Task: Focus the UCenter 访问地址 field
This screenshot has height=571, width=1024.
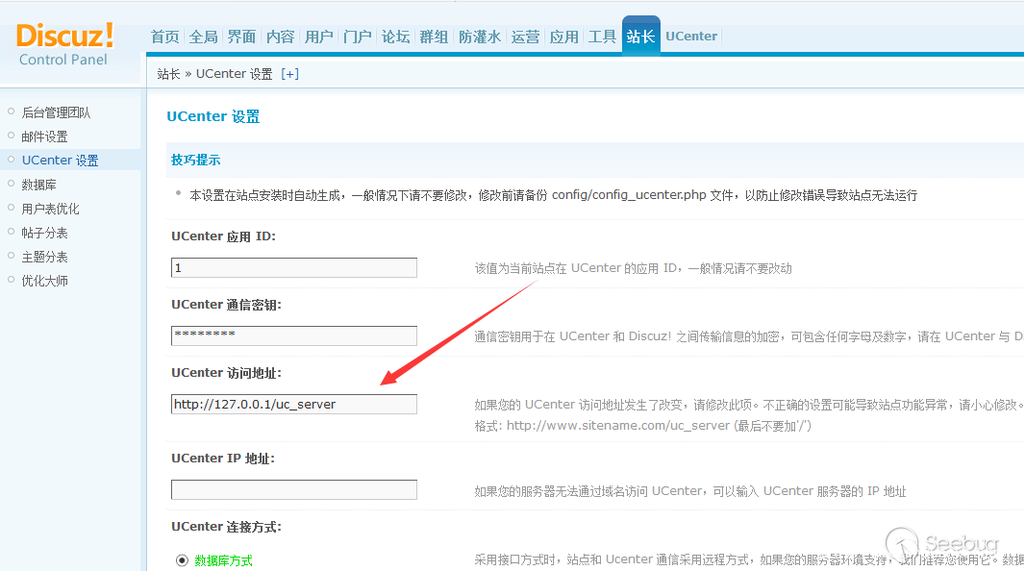Action: tap(294, 404)
